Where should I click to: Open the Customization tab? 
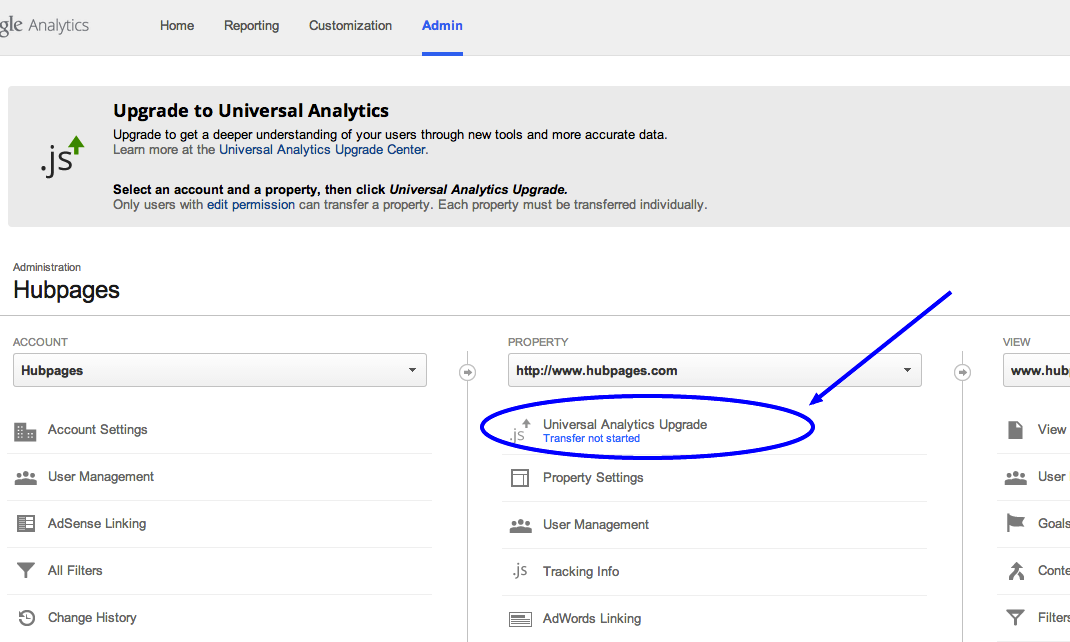[350, 26]
